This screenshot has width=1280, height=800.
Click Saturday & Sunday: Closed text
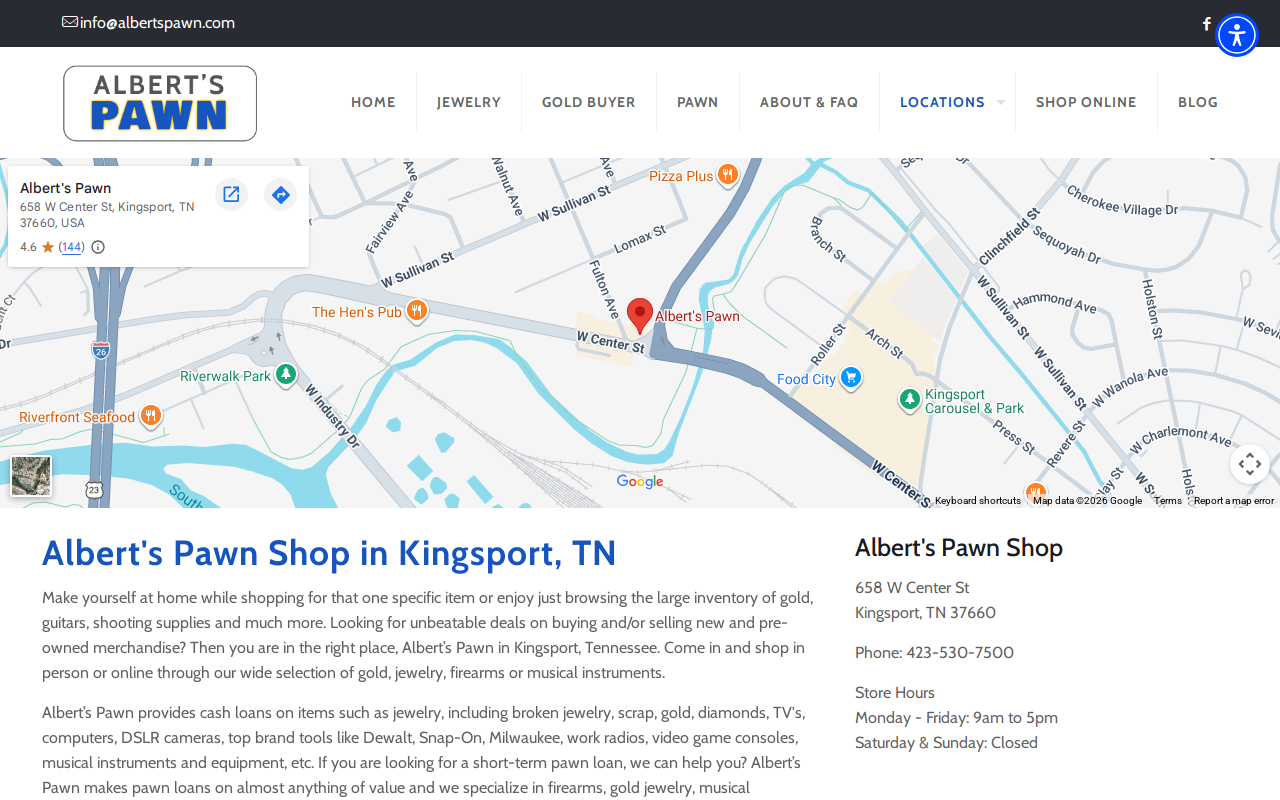point(946,743)
